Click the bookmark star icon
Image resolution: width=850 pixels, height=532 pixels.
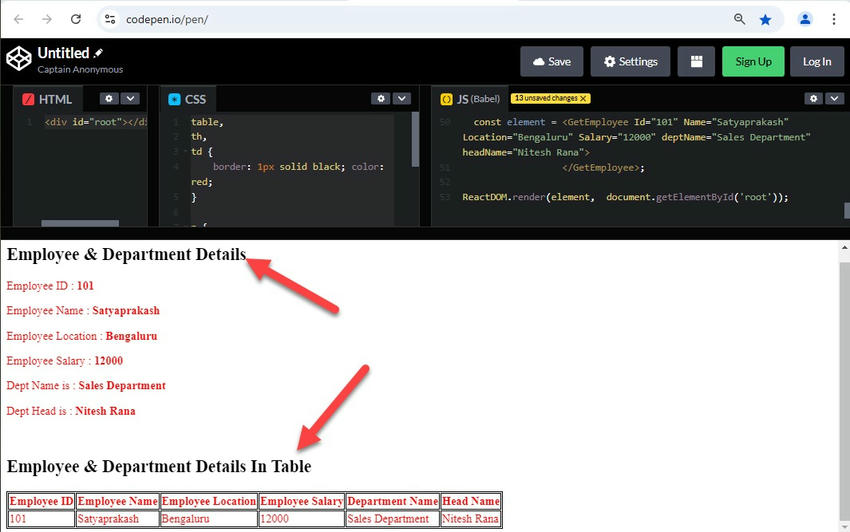point(765,20)
